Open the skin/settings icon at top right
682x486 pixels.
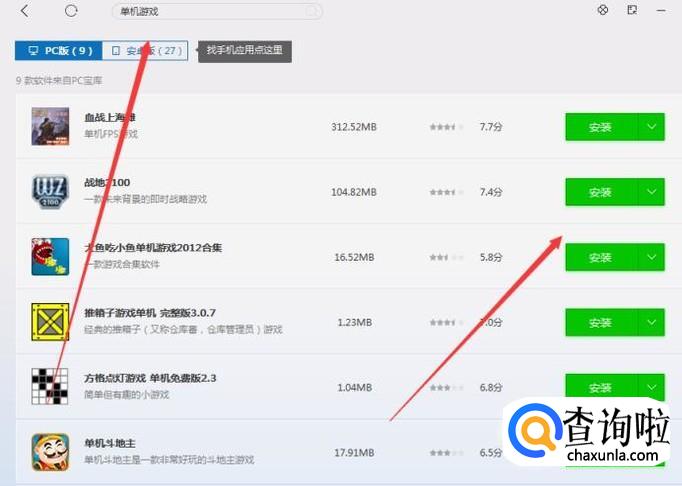point(603,10)
